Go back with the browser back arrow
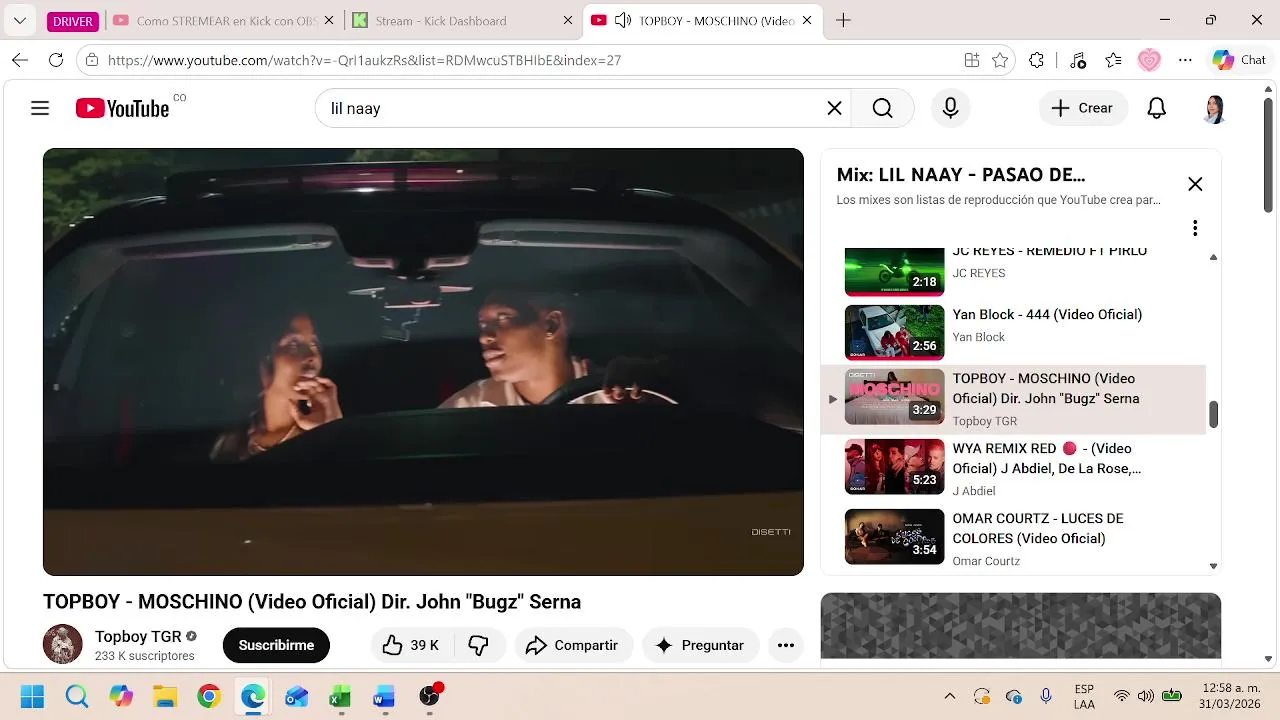Image resolution: width=1280 pixels, height=720 pixels. click(x=20, y=60)
